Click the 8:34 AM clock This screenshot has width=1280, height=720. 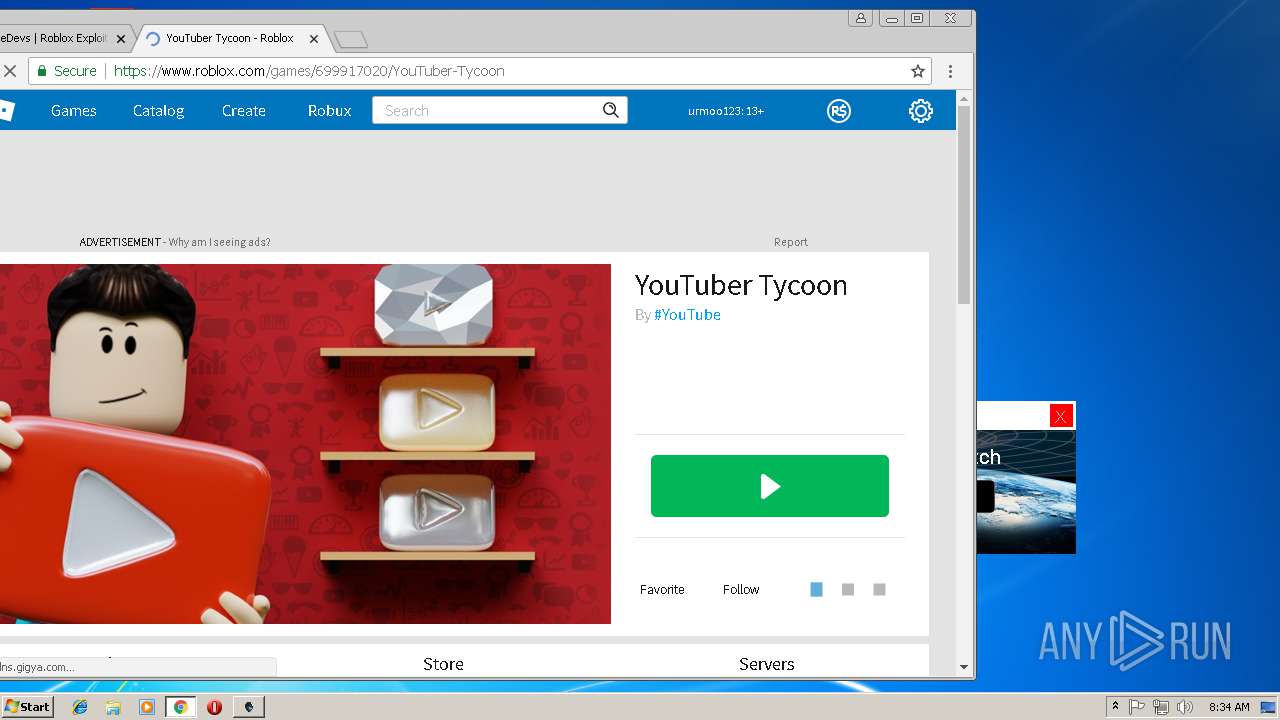point(1229,707)
